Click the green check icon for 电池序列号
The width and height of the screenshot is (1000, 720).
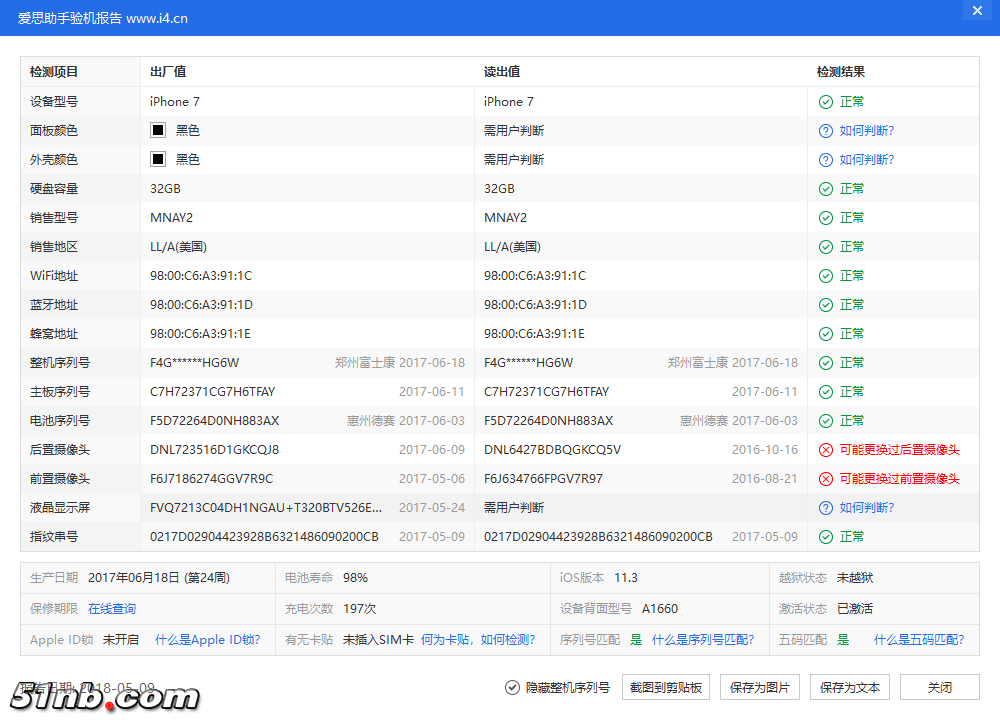coord(826,421)
